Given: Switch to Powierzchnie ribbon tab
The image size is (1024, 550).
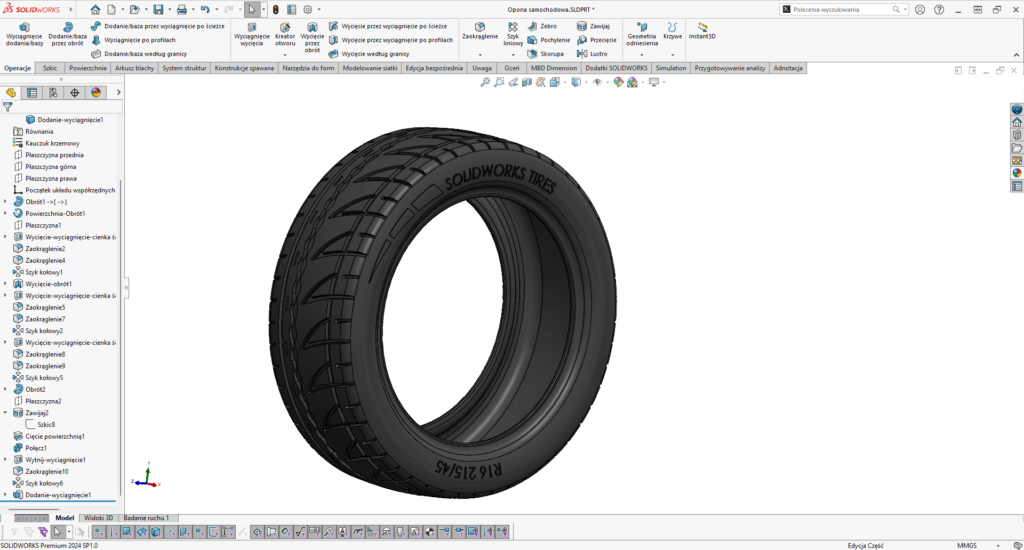Looking at the screenshot, I should tap(88, 68).
